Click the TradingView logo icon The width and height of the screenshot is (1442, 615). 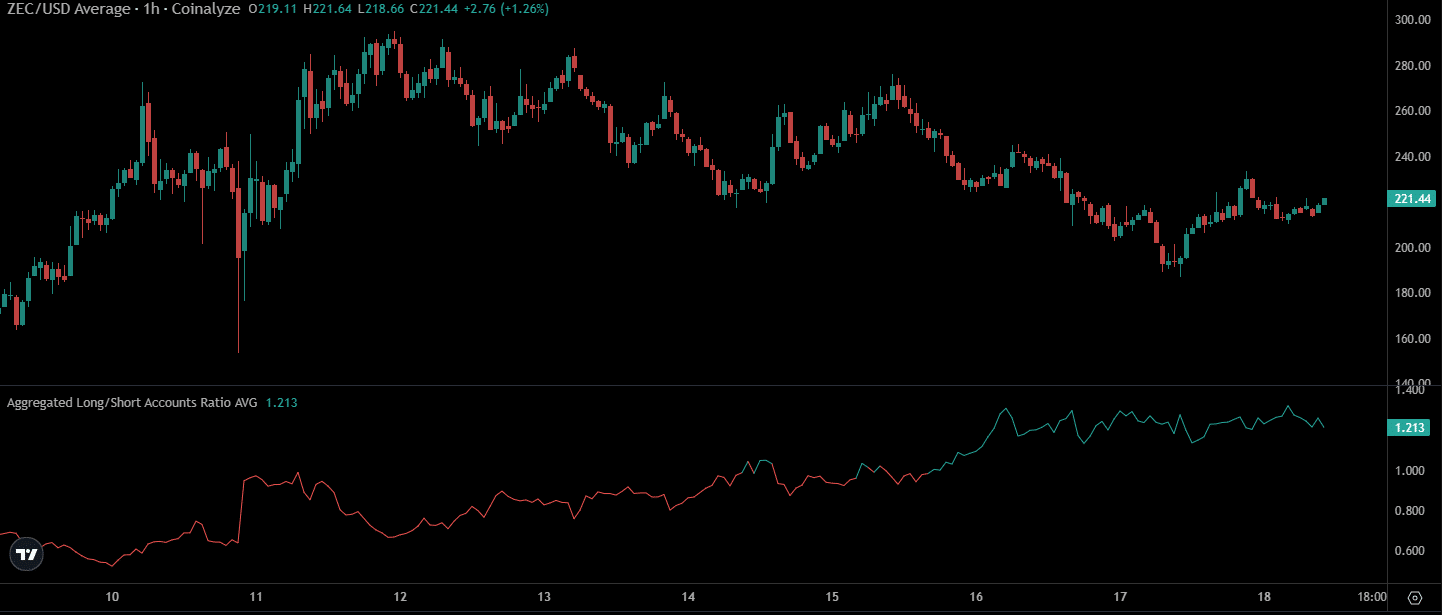[x=26, y=554]
